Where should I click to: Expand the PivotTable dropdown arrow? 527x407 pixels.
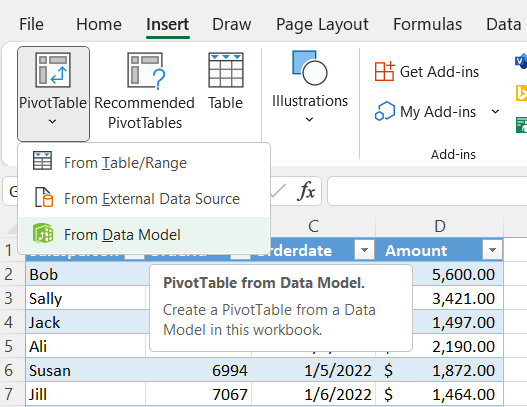click(52, 121)
